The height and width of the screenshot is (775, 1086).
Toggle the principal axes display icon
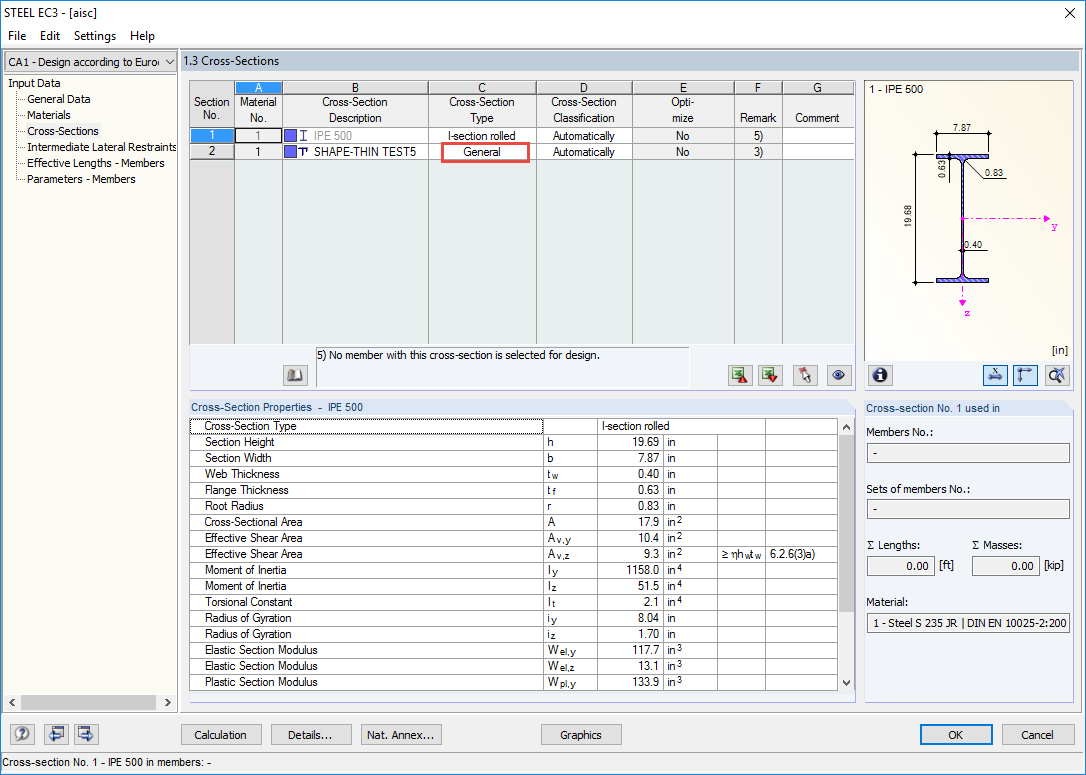pos(1025,375)
